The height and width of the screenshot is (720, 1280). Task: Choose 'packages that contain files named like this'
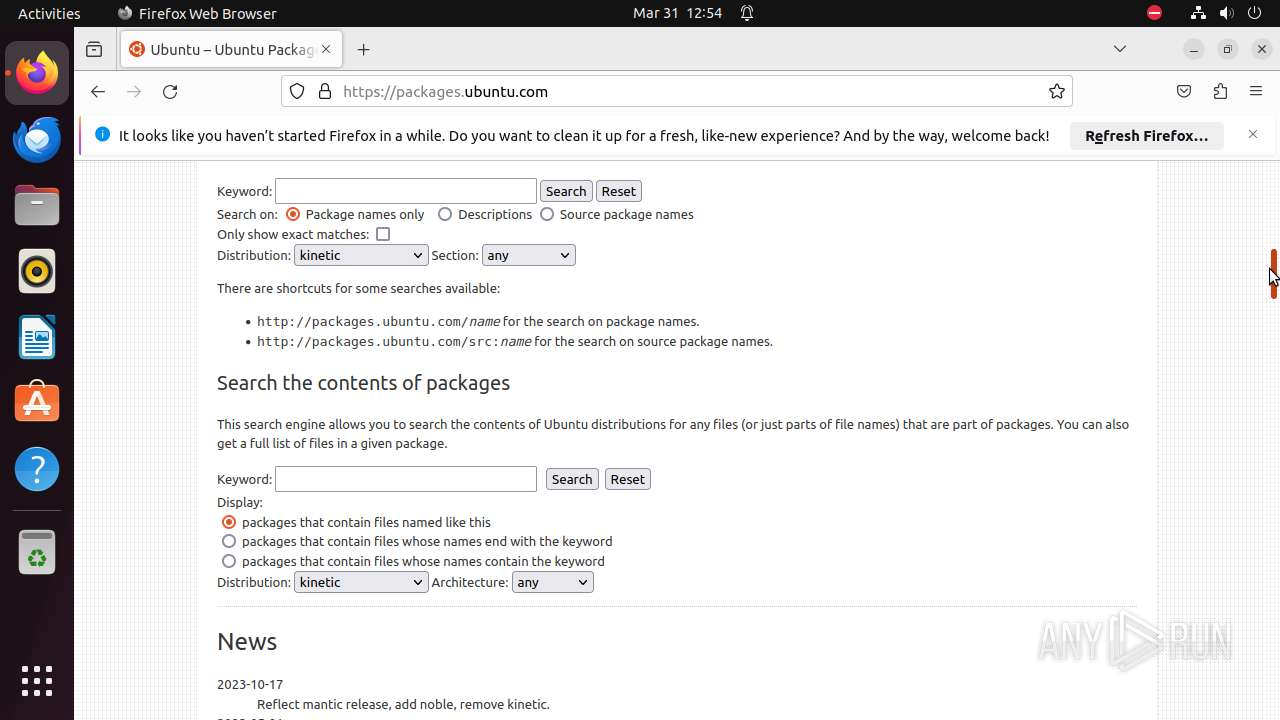(x=229, y=522)
